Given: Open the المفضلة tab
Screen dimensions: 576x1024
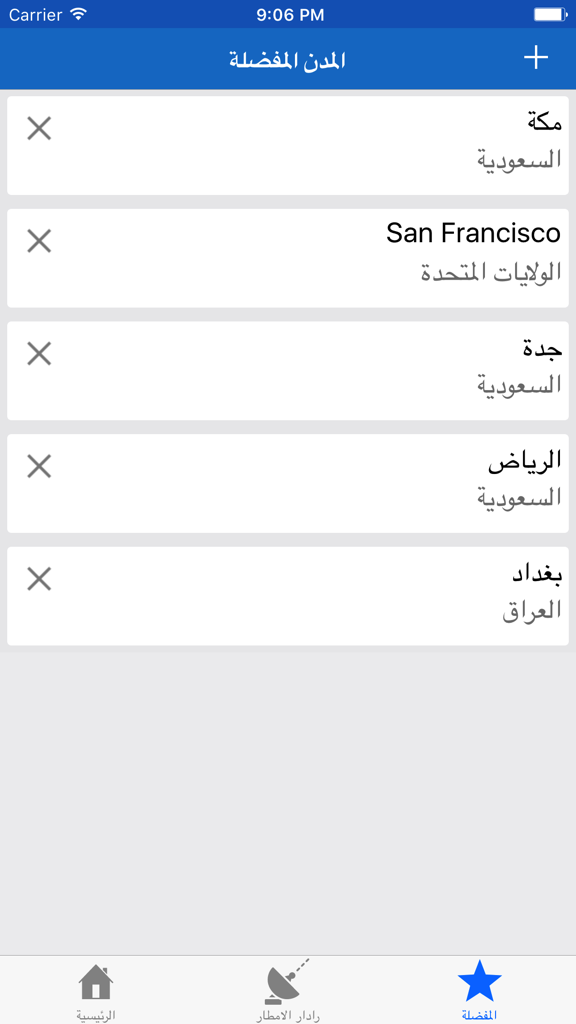Looking at the screenshot, I should pyautogui.click(x=480, y=995).
